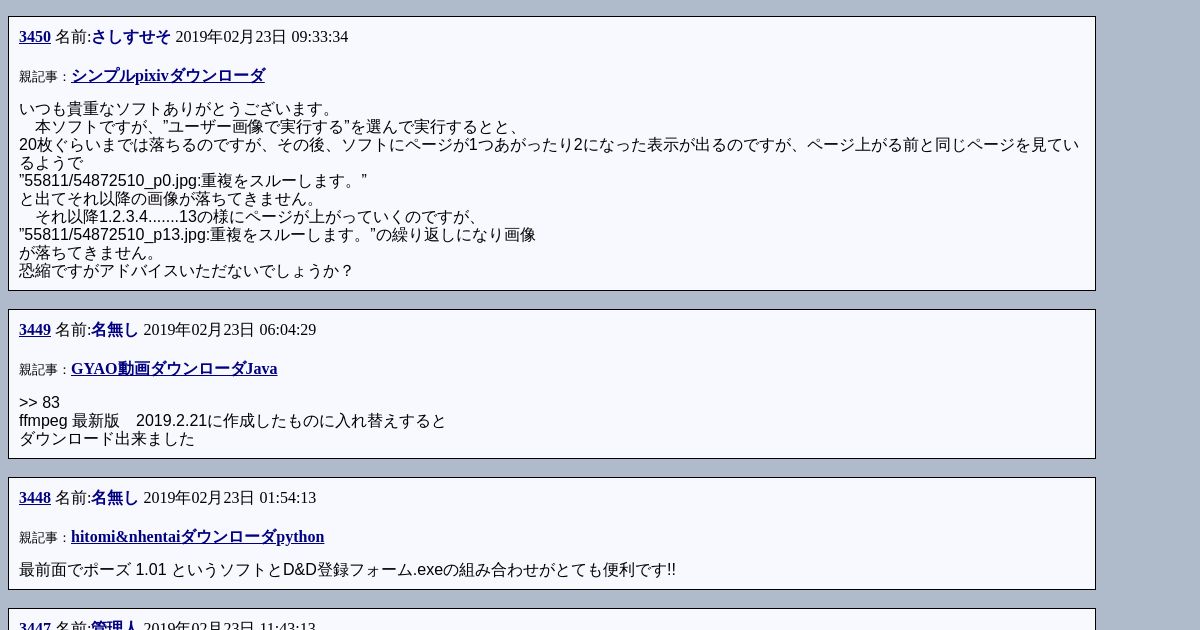Click the 54872510_p0.jpg duplicate message line
The width and height of the screenshot is (1200, 630).
point(193,181)
